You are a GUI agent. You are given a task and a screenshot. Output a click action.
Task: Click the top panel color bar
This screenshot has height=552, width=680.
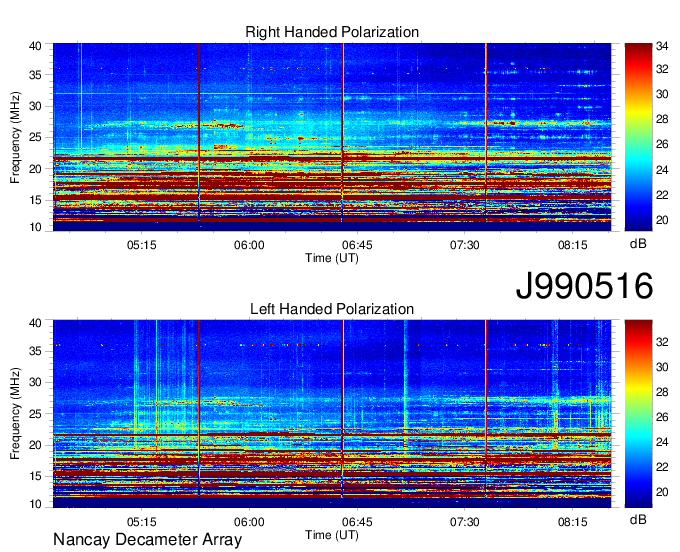tap(638, 137)
